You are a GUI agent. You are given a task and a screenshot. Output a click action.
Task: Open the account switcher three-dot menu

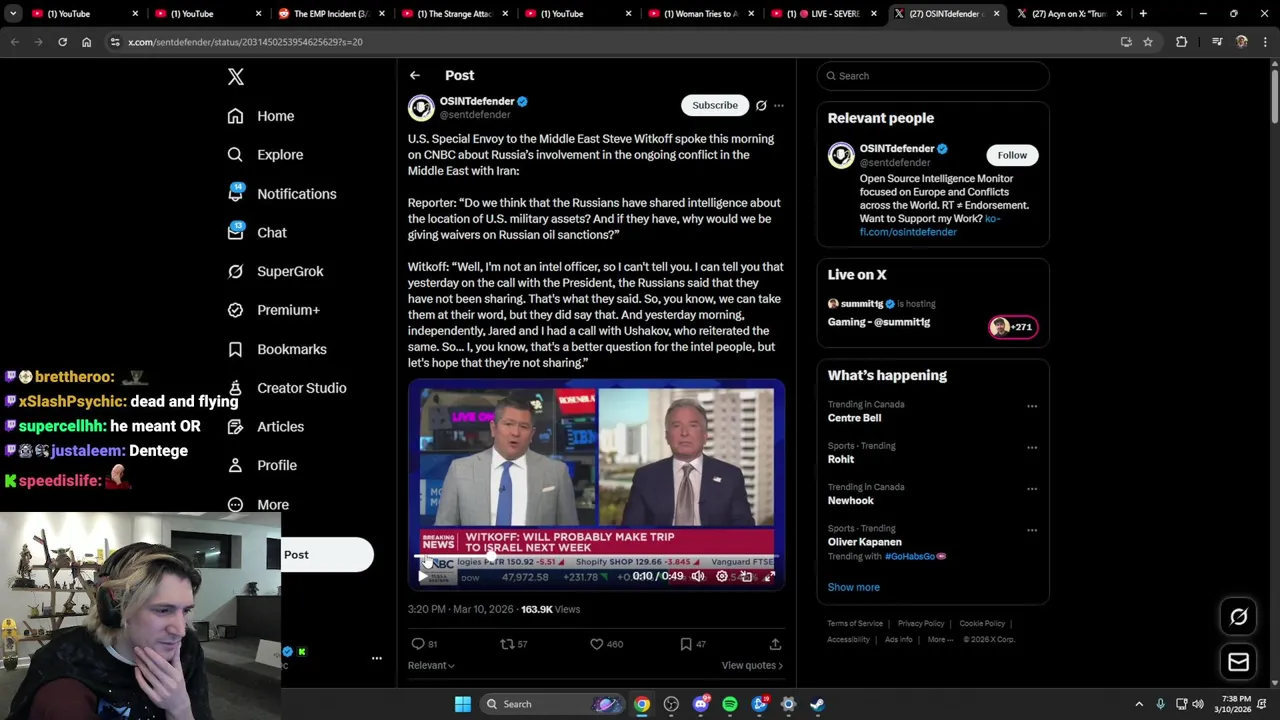pos(377,658)
